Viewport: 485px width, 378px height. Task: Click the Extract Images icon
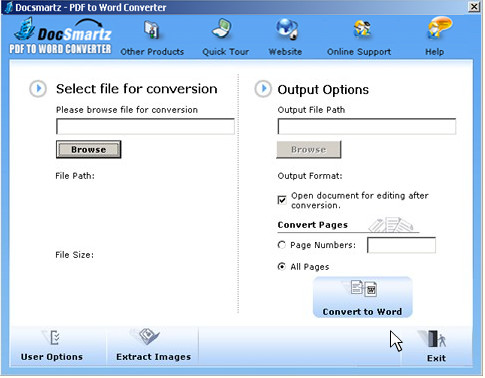coord(146,336)
